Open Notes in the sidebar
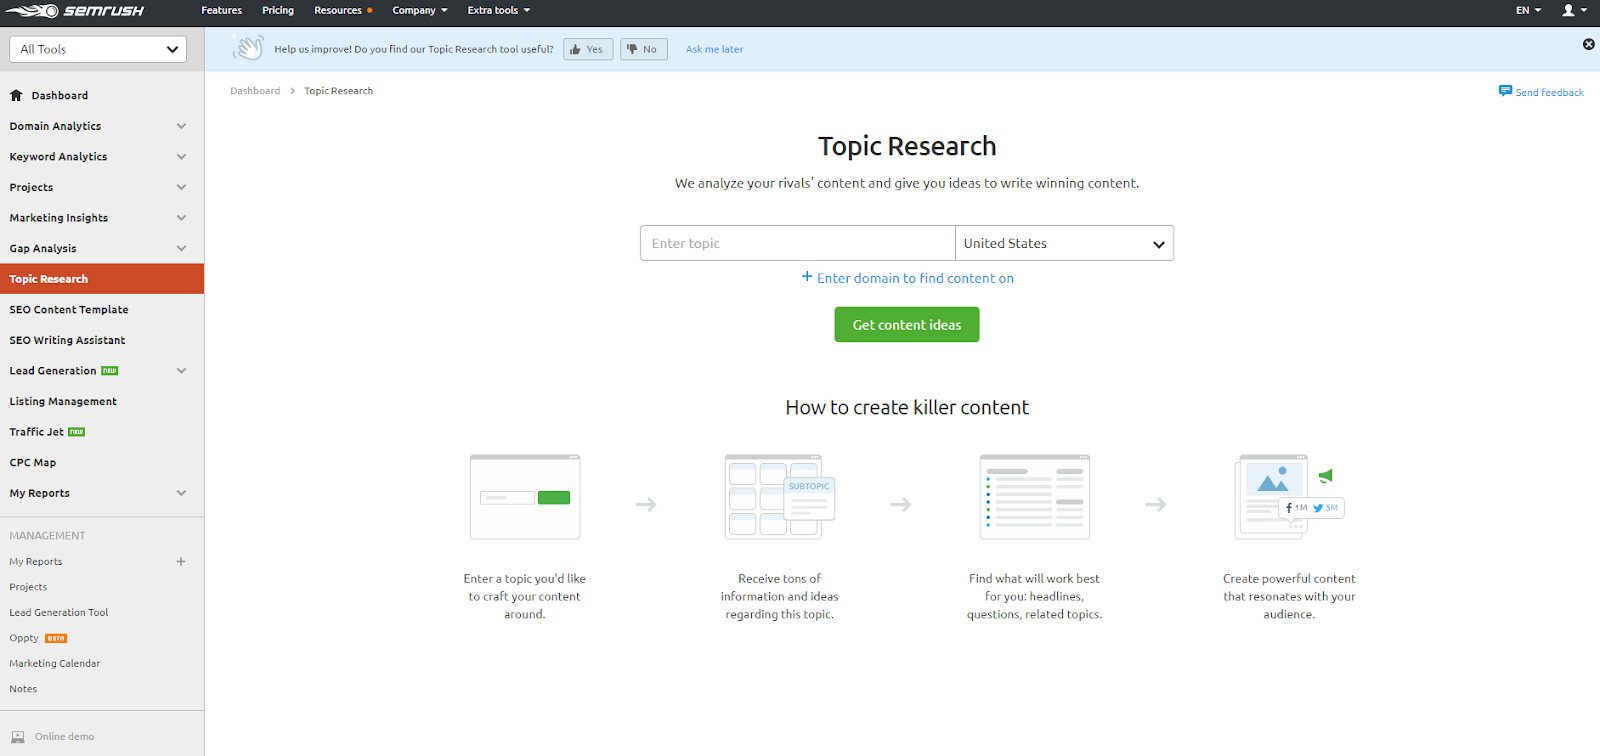This screenshot has width=1600, height=756. pos(23,689)
